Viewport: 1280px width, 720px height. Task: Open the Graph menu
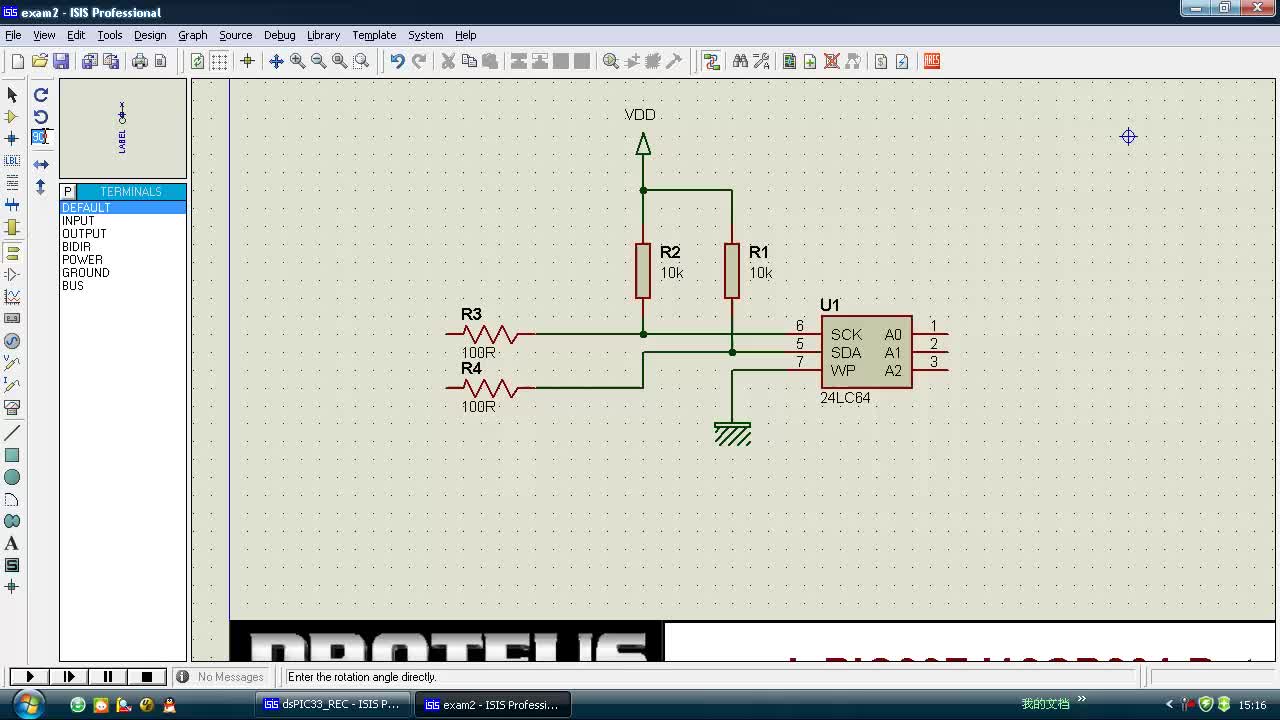193,35
